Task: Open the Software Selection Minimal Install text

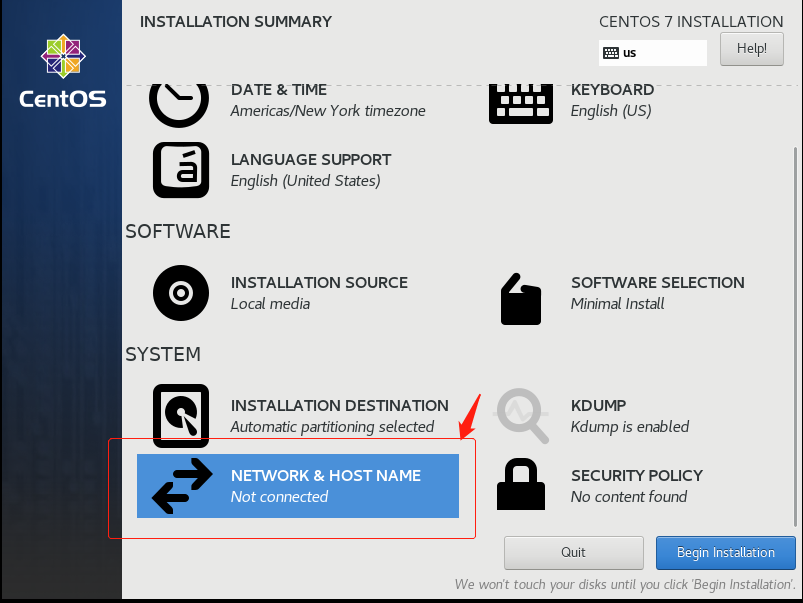Action: click(617, 304)
